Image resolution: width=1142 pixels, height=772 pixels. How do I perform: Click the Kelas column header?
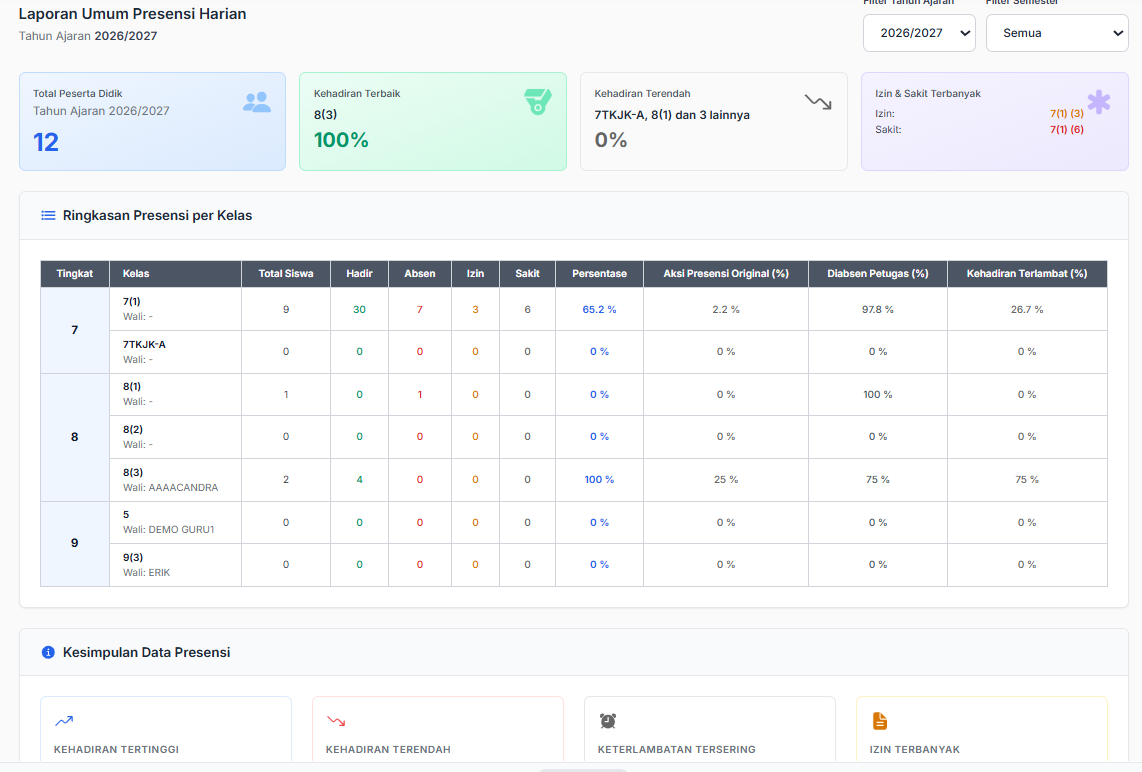[176, 274]
